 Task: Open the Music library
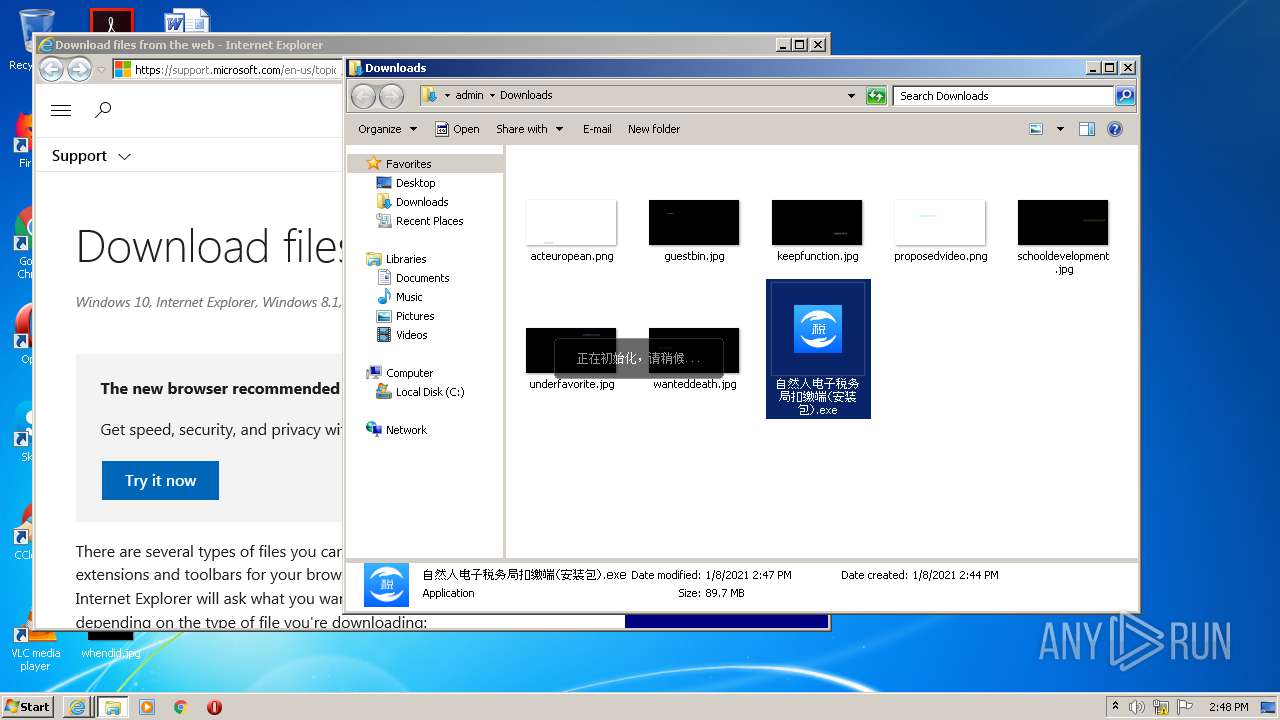[x=409, y=297]
